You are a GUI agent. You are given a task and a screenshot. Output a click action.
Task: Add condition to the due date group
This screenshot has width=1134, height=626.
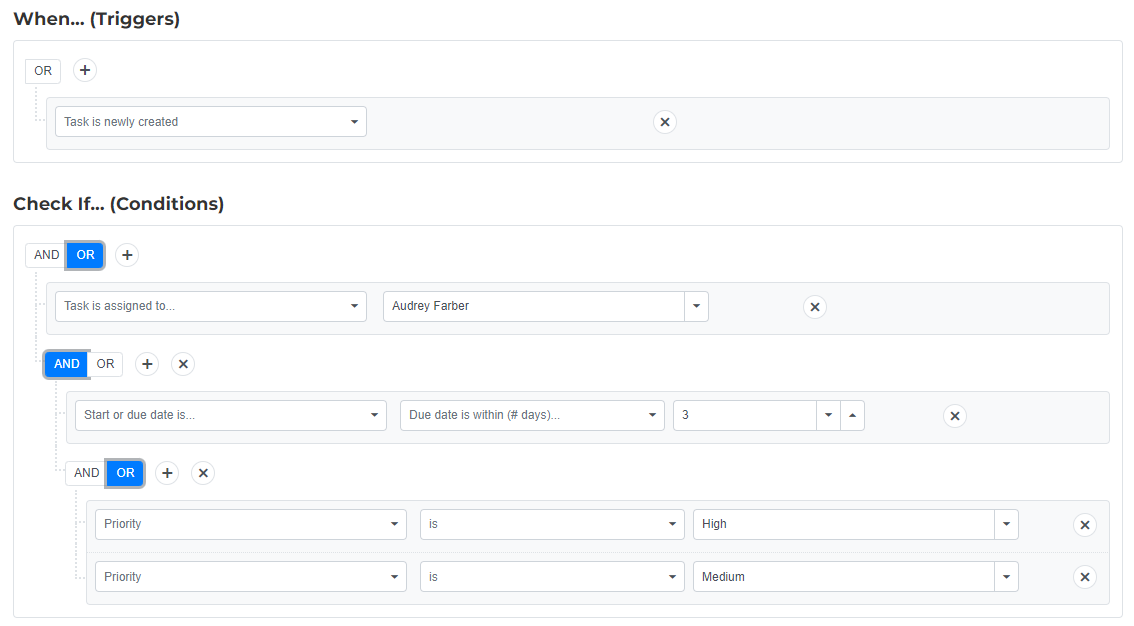click(x=147, y=364)
